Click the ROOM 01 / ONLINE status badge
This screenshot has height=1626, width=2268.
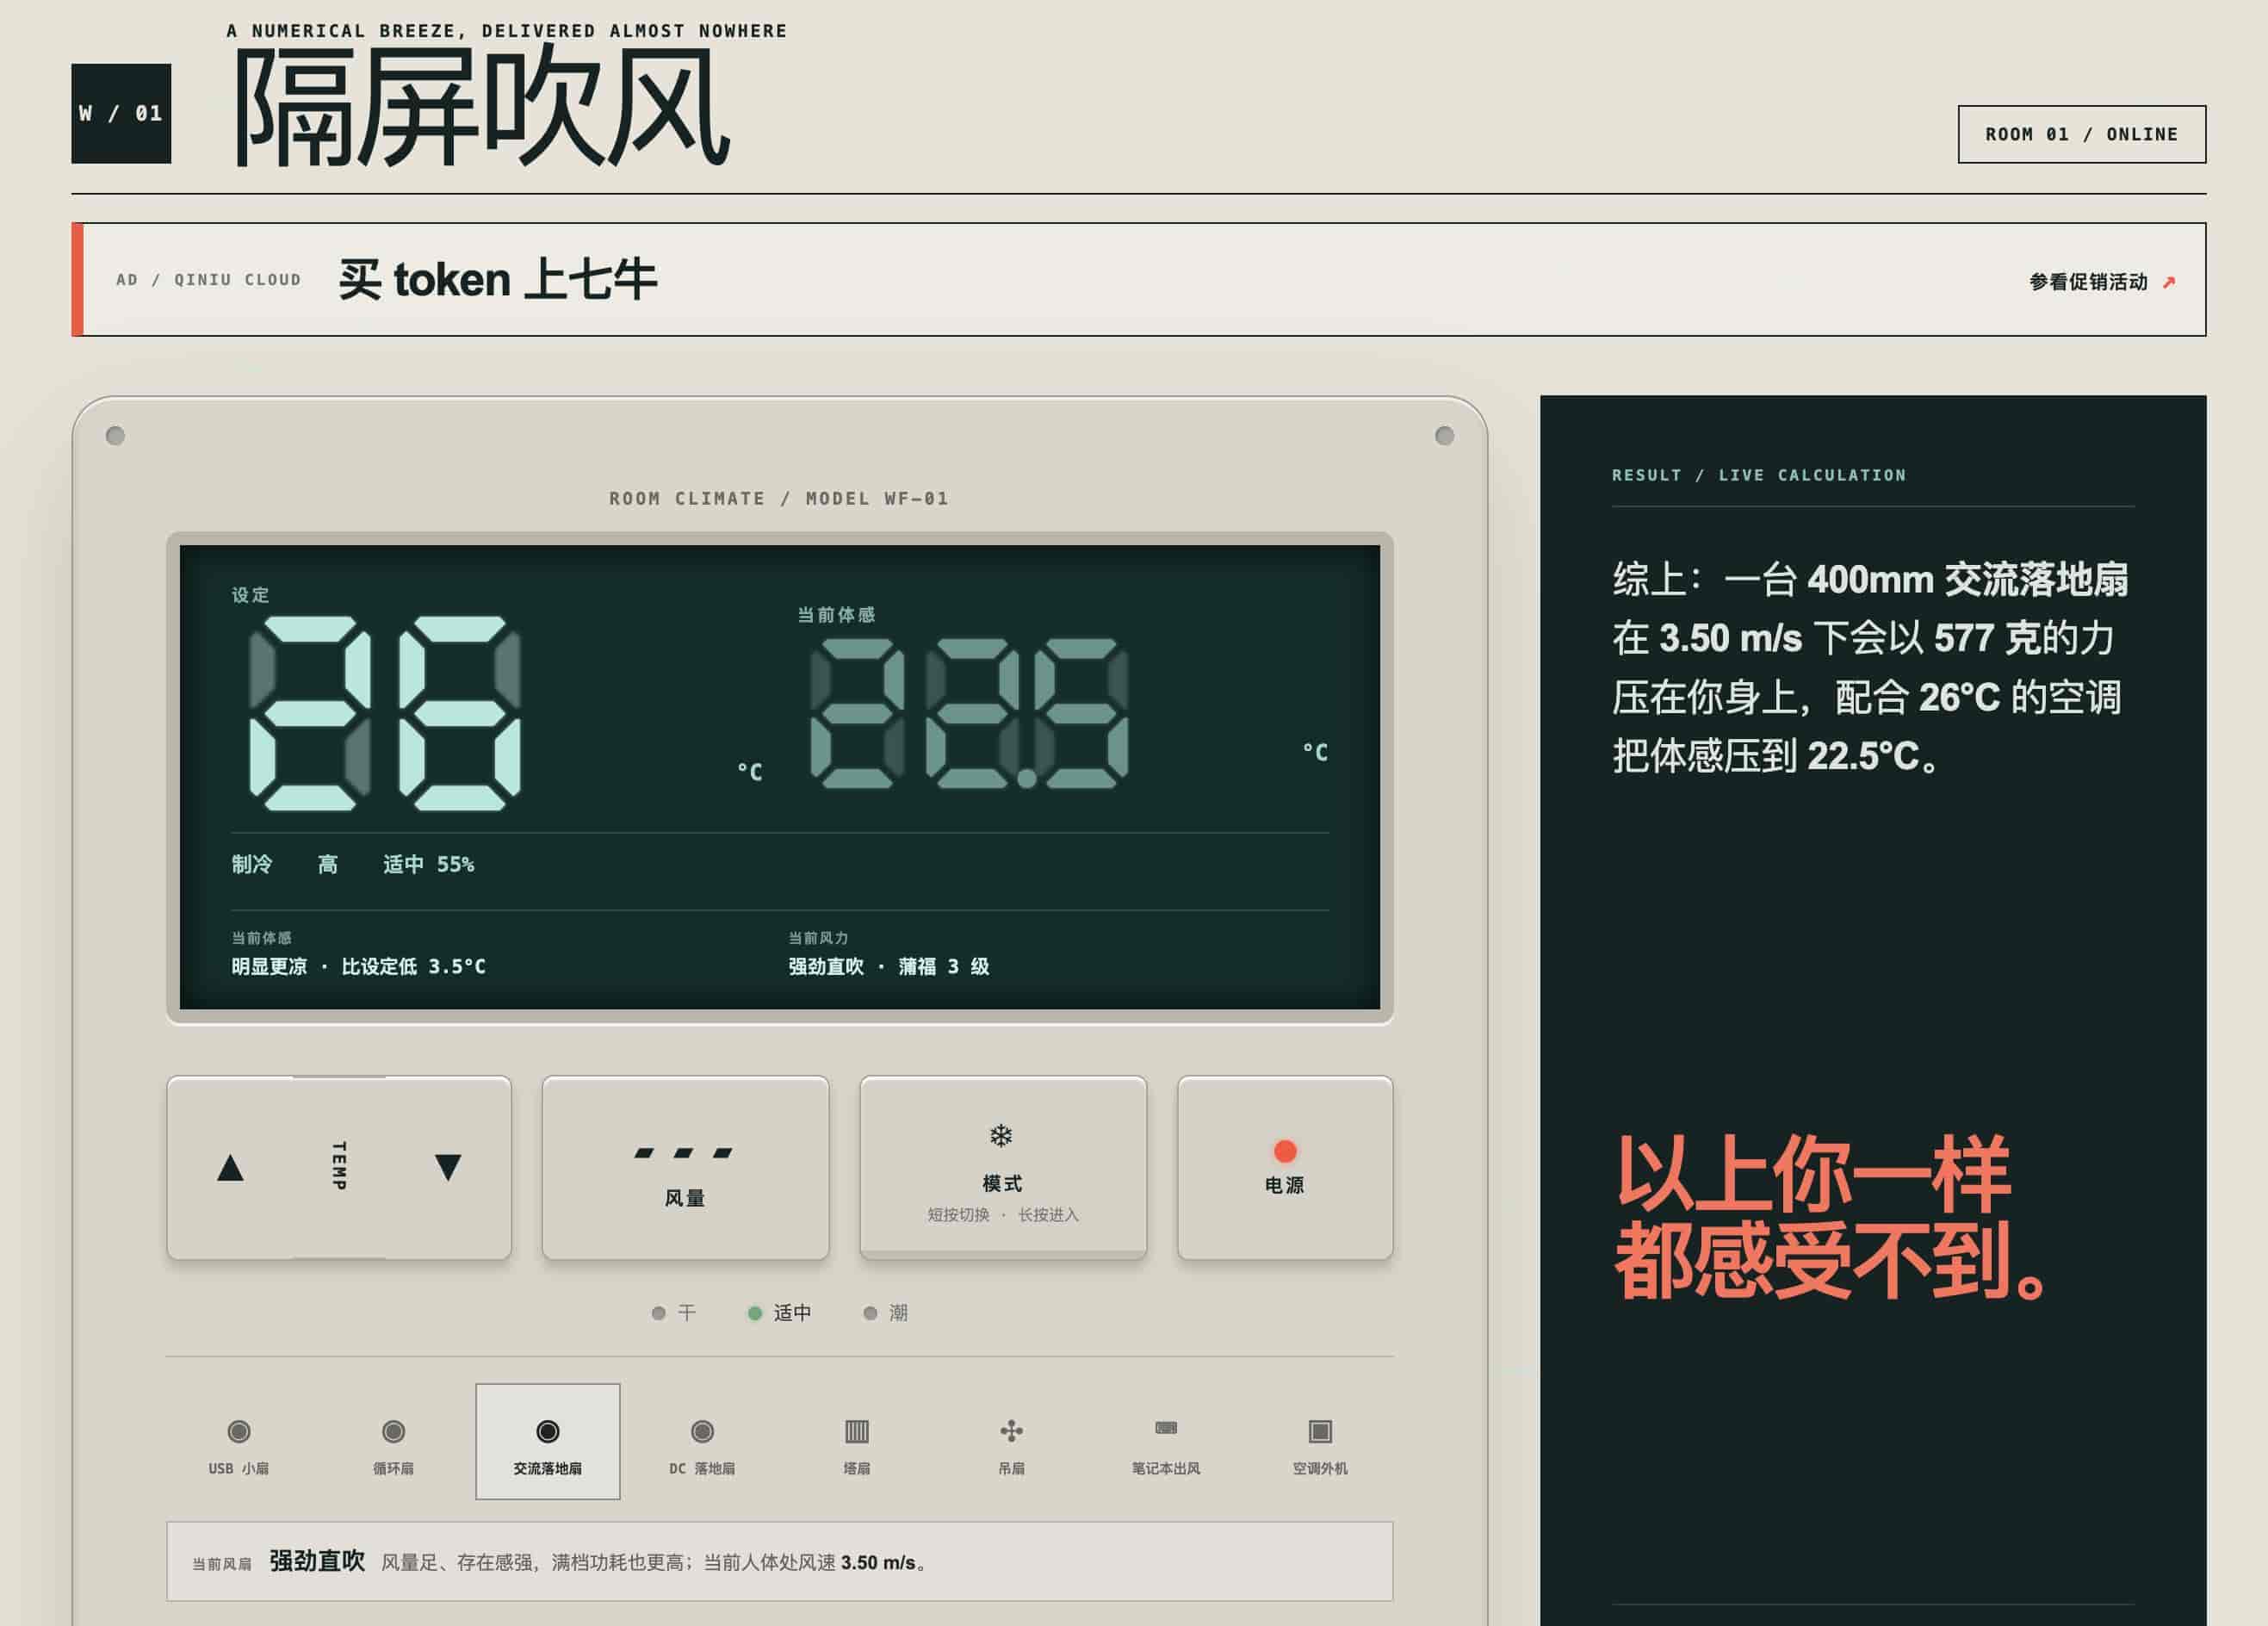click(x=2082, y=134)
